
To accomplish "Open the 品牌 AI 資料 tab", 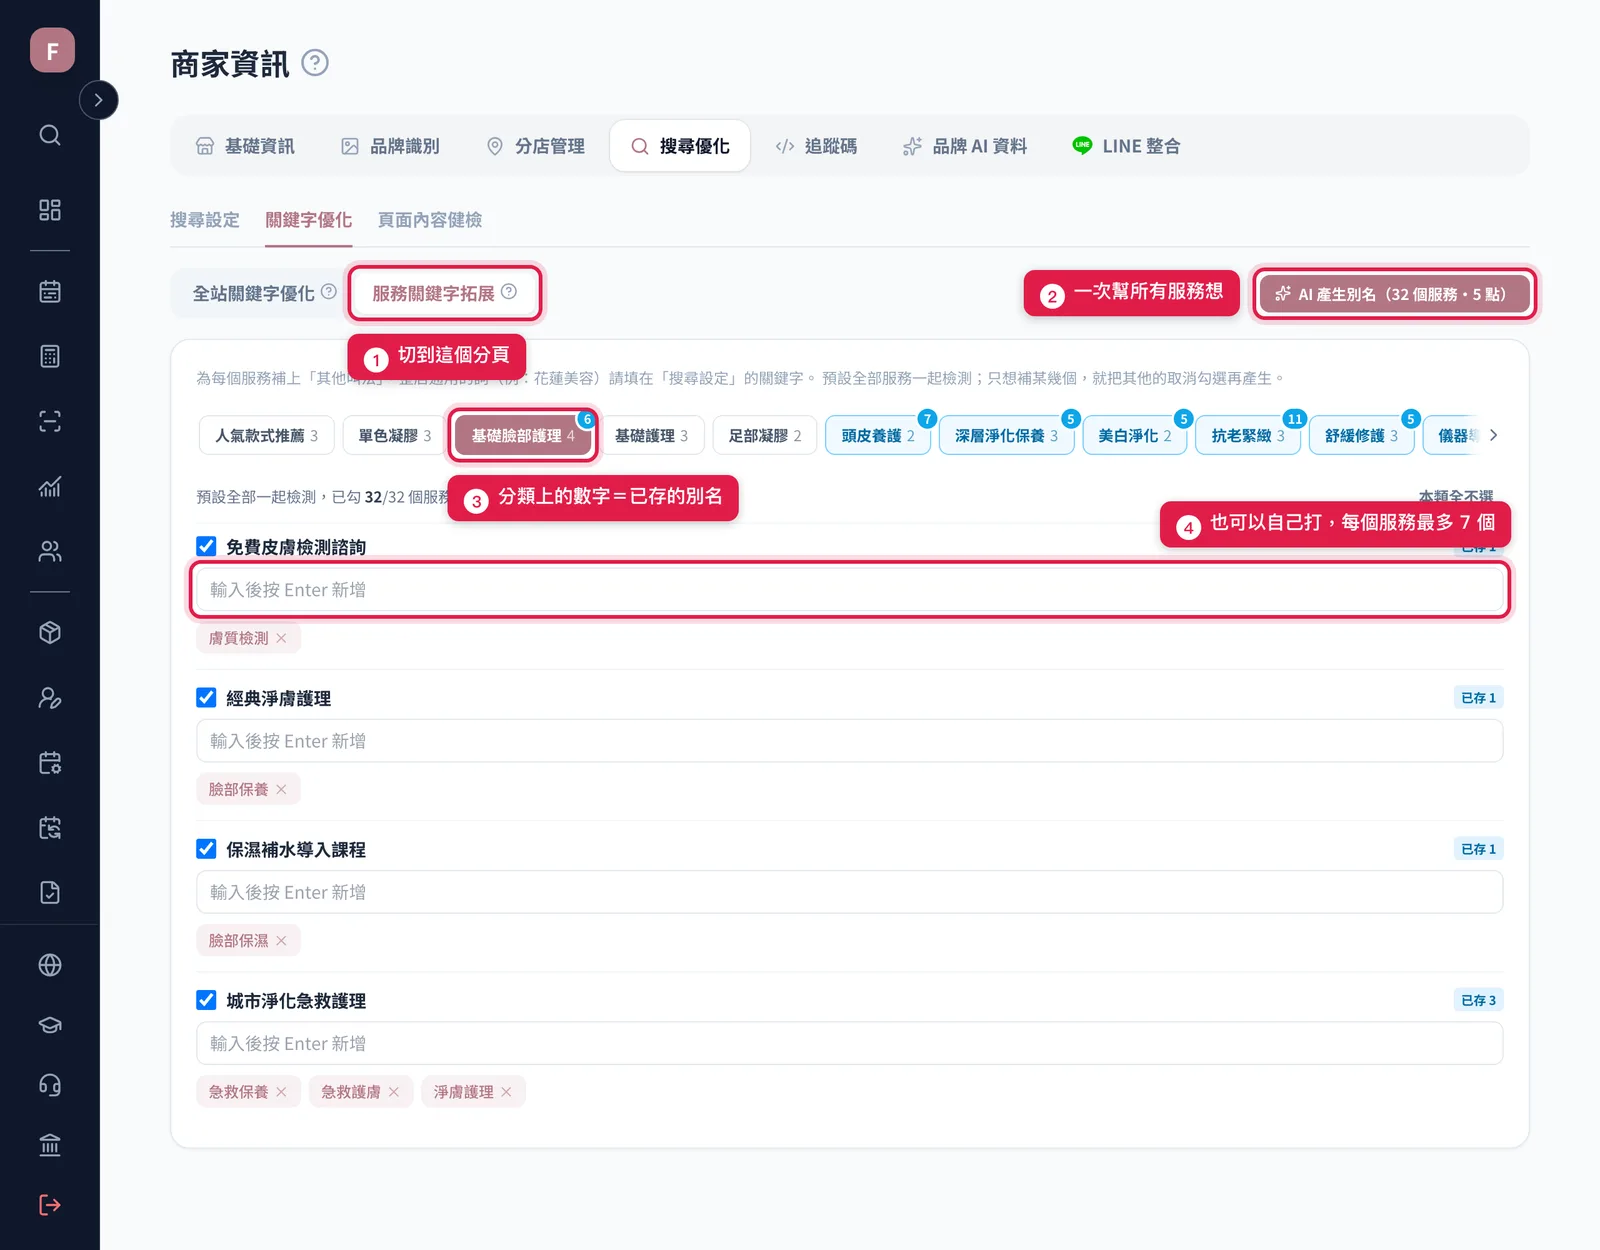I will tap(965, 146).
